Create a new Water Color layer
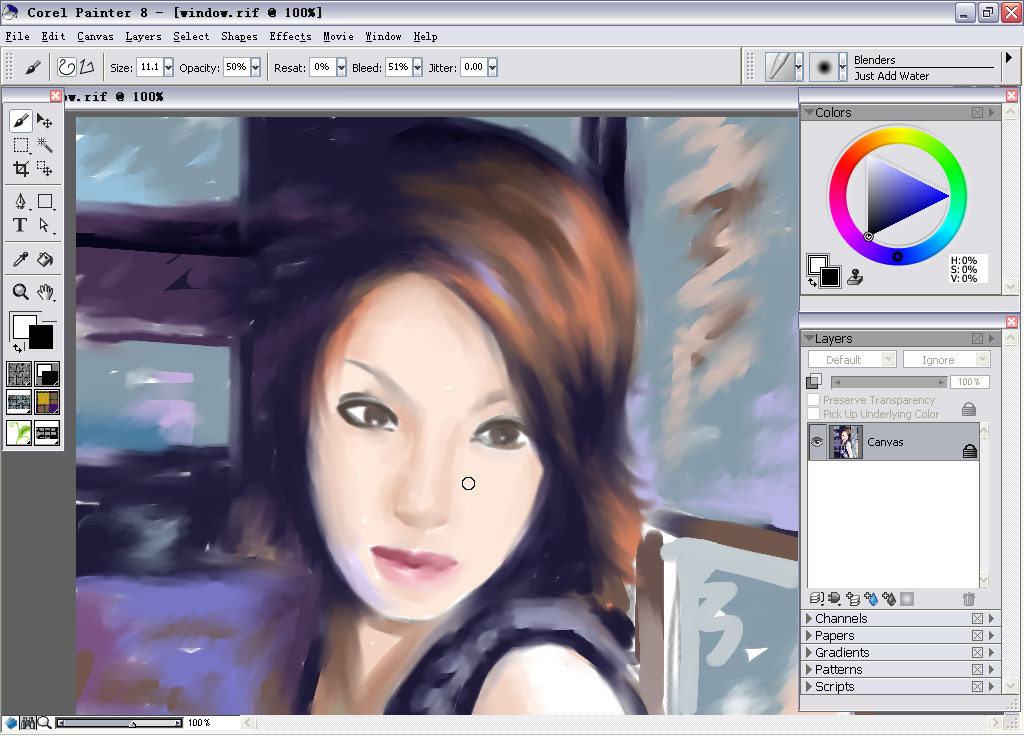Viewport: 1024px width, 736px height. tap(871, 598)
